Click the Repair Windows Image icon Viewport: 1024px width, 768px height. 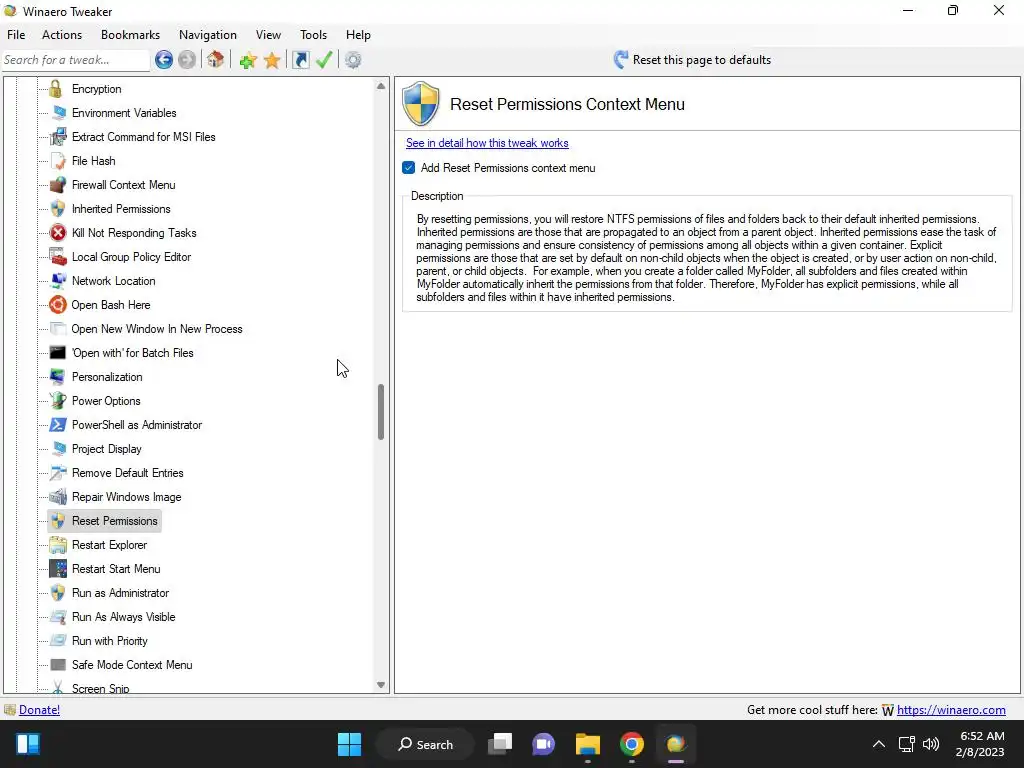pyautogui.click(x=58, y=496)
